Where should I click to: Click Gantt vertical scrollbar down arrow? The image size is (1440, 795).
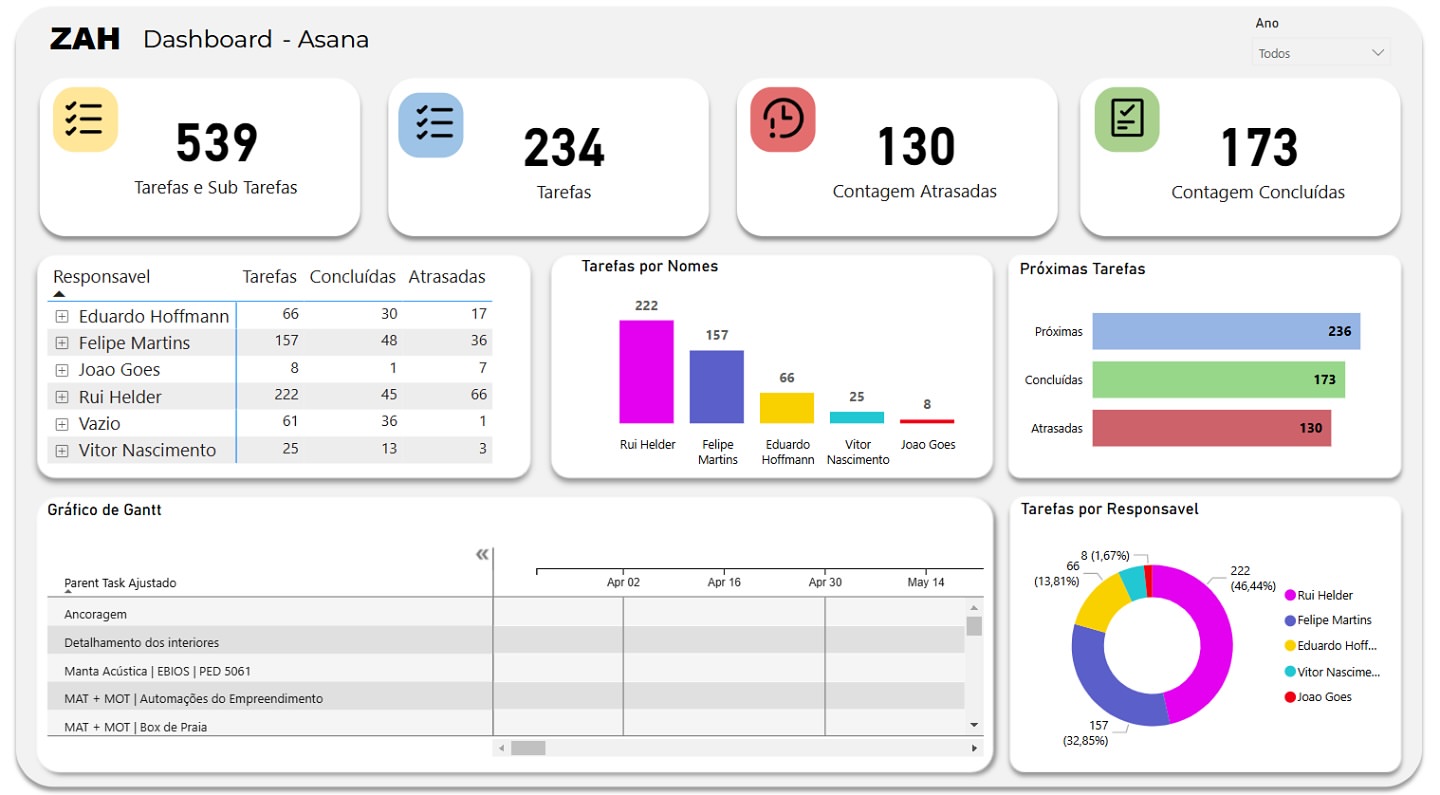click(x=974, y=724)
